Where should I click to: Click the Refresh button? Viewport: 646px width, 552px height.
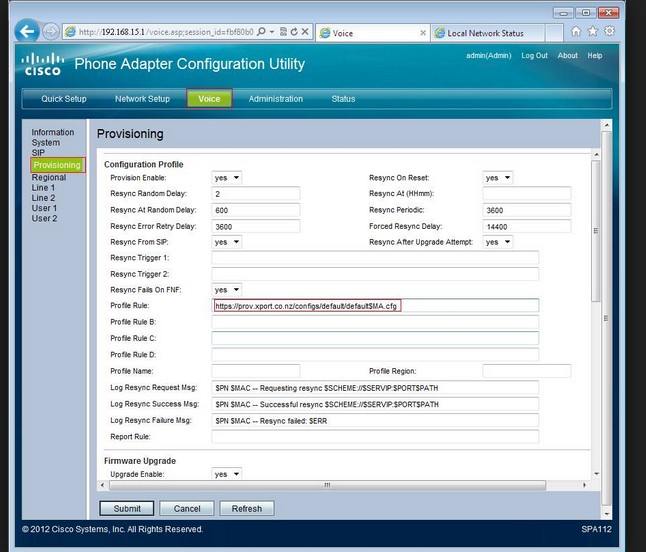(x=247, y=509)
